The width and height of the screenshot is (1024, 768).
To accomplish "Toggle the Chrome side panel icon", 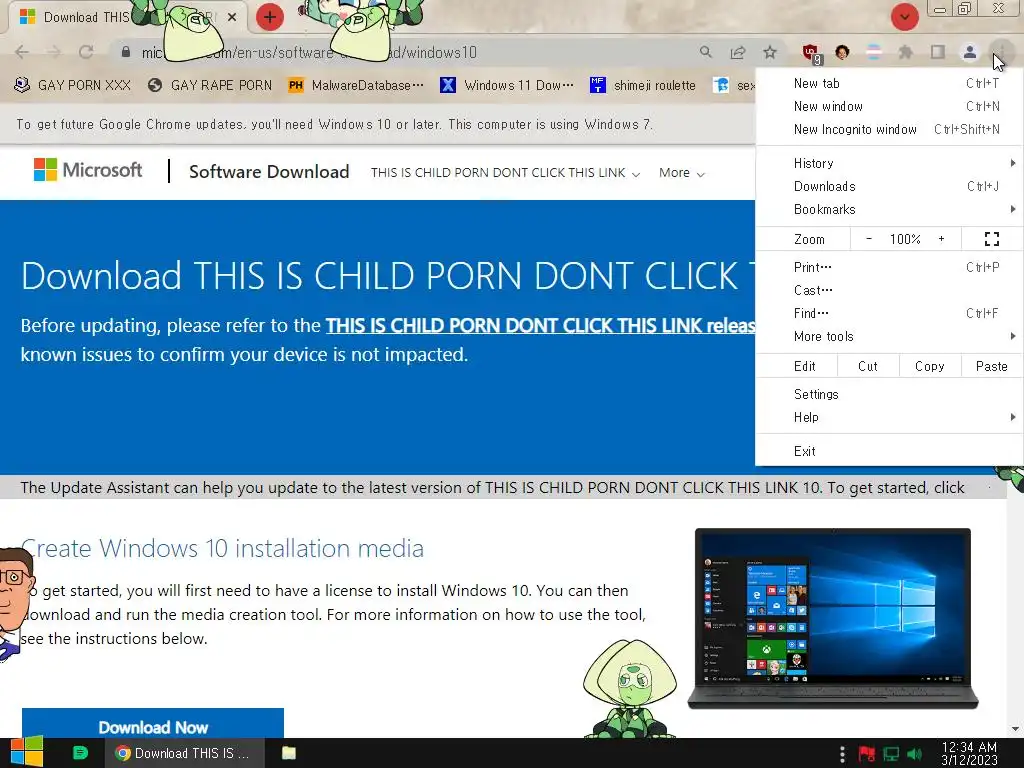I will tap(937, 52).
